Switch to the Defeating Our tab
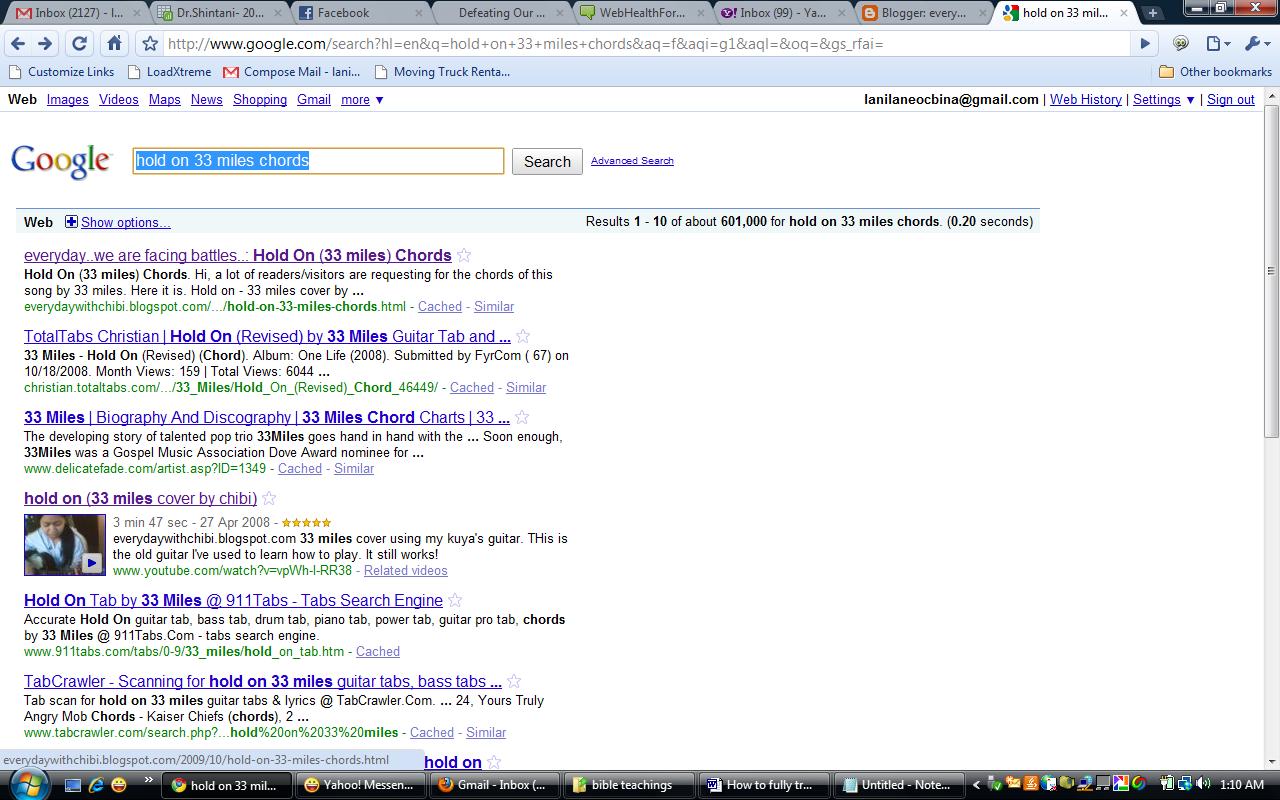Screen dimensions: 1280x800 [502, 13]
